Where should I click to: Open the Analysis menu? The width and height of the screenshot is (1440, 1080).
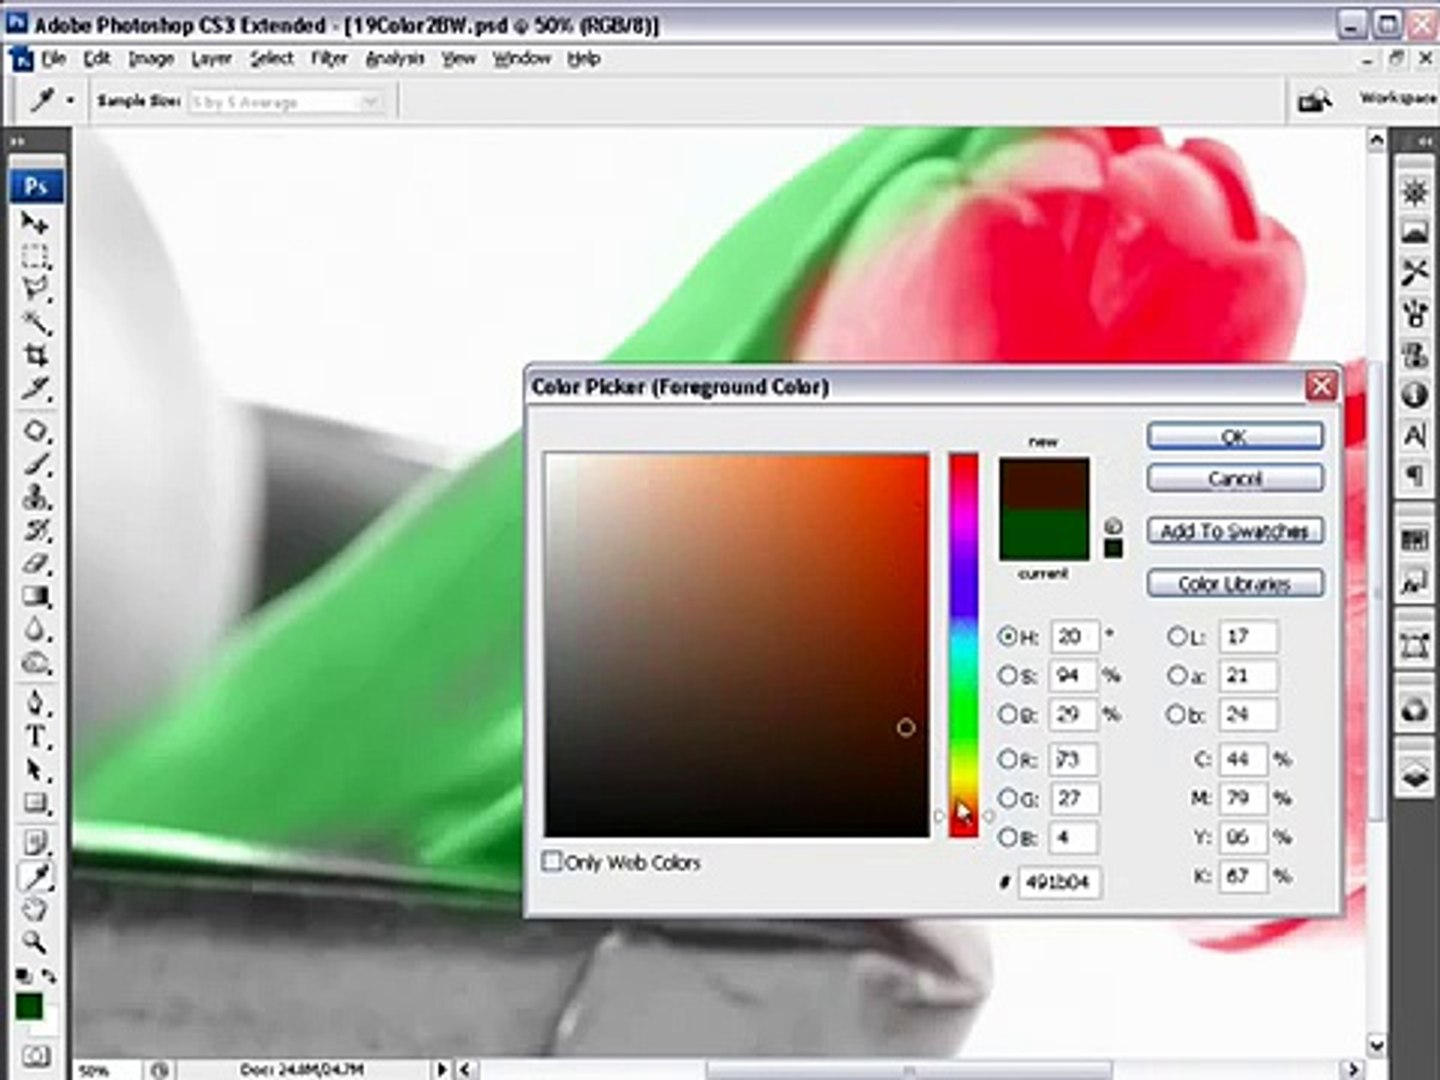click(x=395, y=59)
